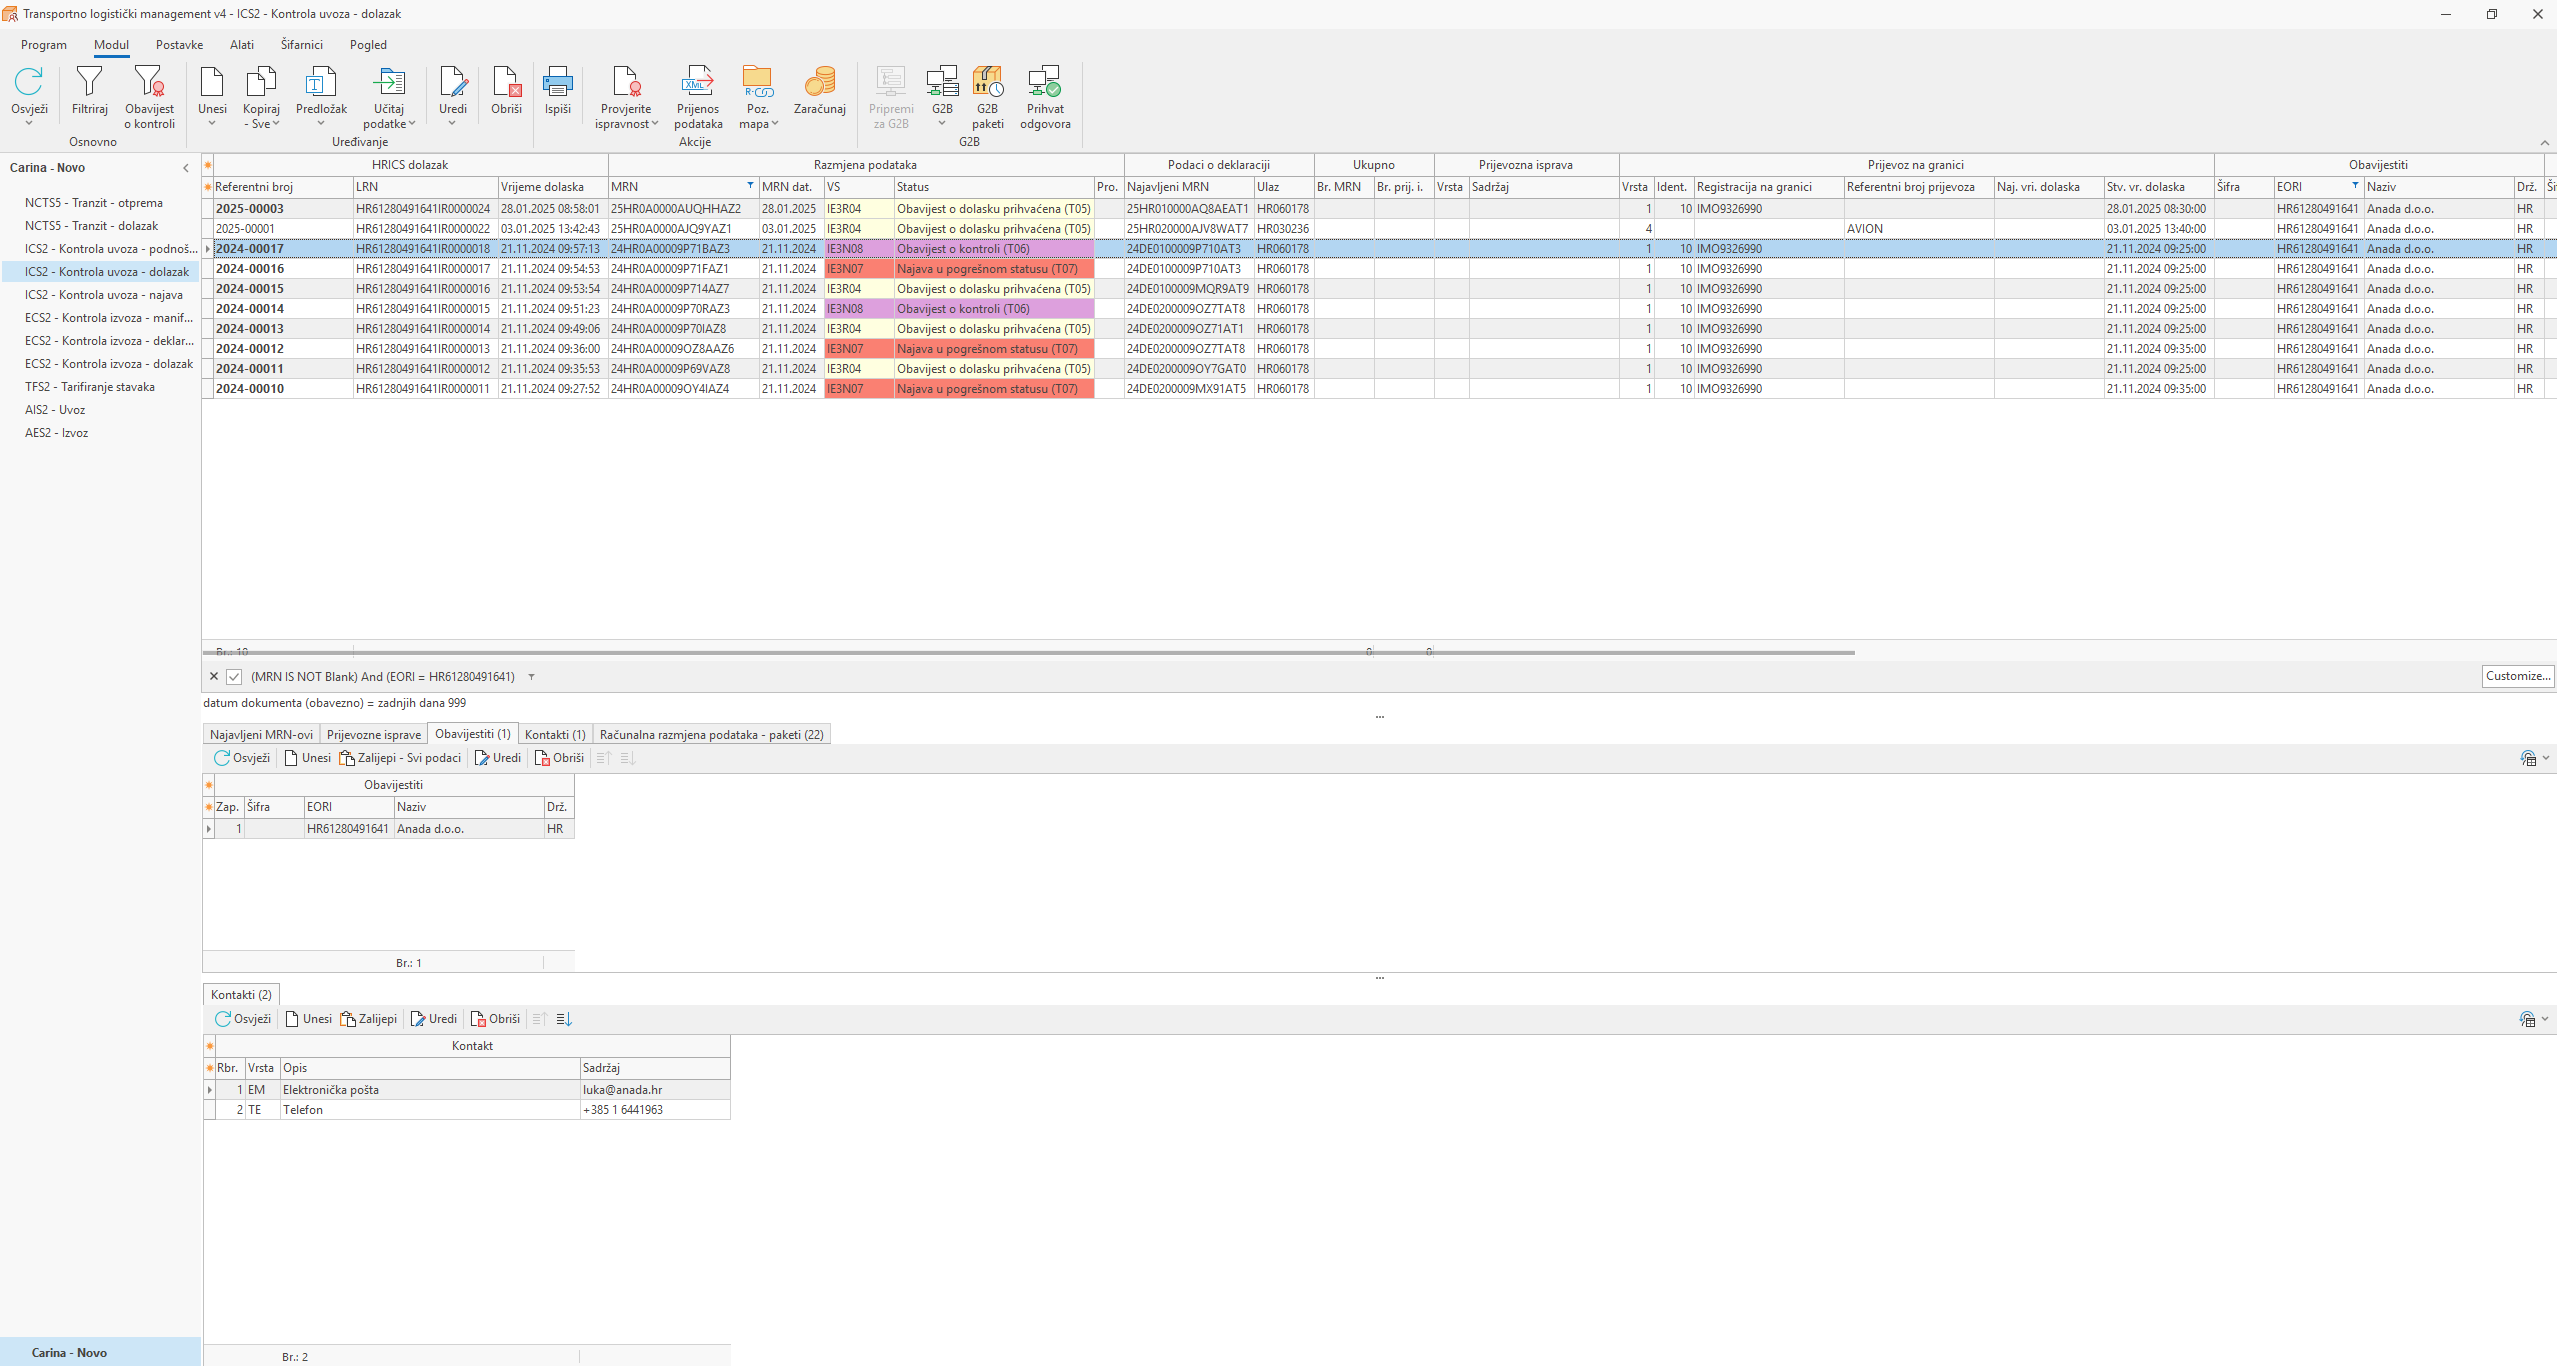The image size is (2557, 1366).
Task: Click the Zaračunaj coins icon
Action: 819,82
